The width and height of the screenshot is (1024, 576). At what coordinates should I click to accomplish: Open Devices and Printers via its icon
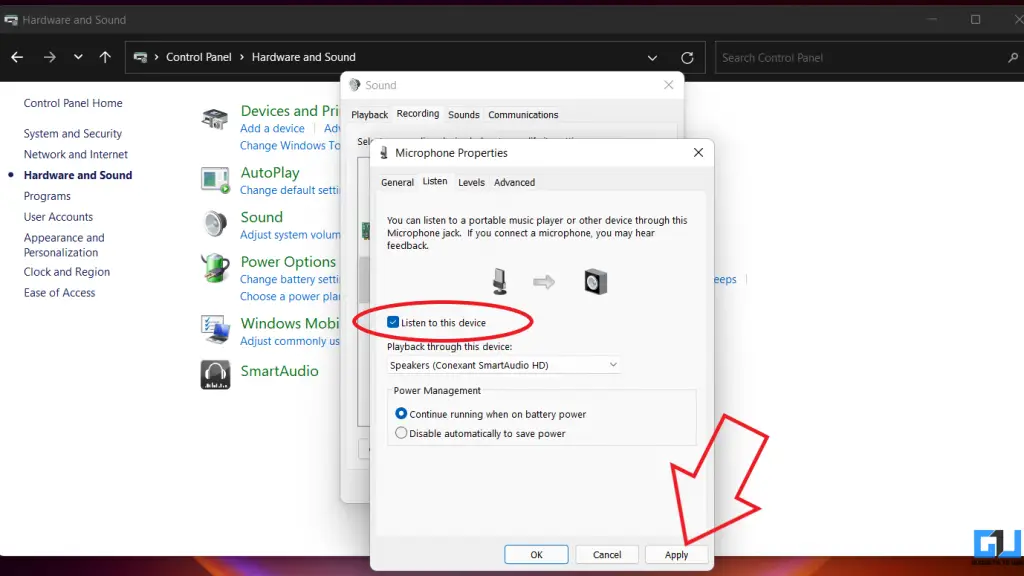pos(214,116)
